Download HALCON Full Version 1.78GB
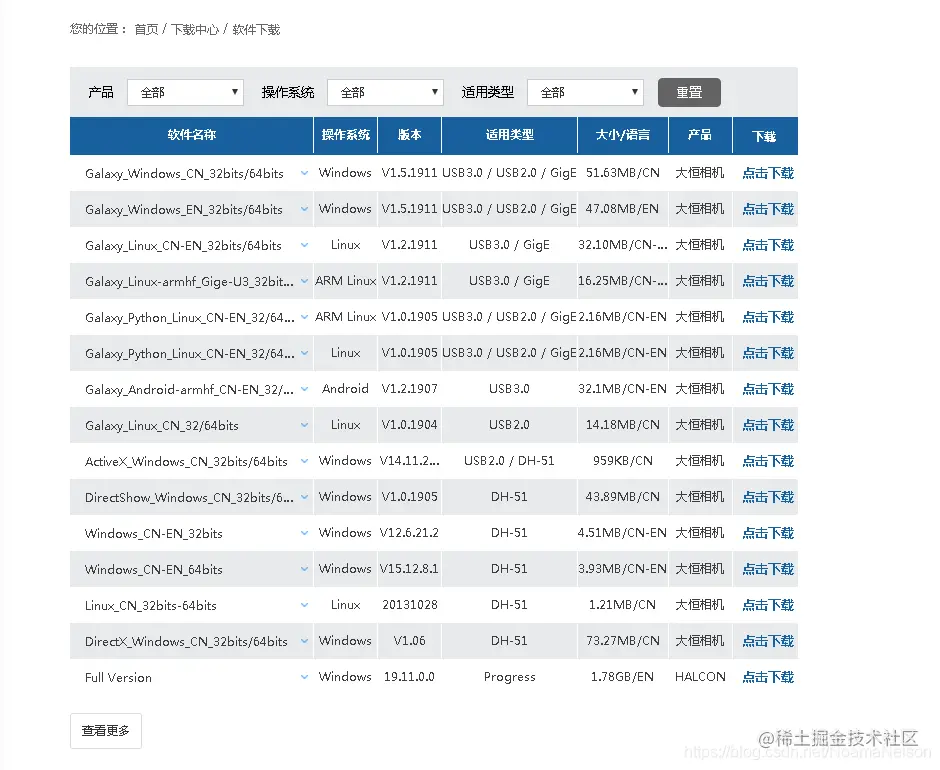Viewport: 940px width, 770px height. point(768,677)
